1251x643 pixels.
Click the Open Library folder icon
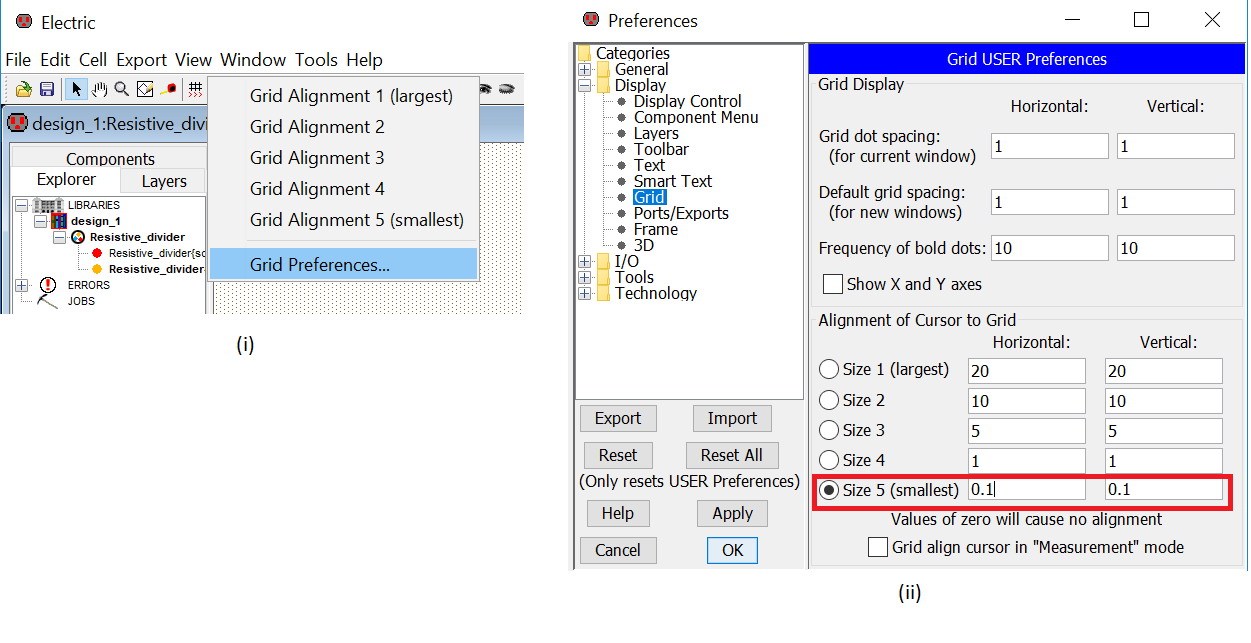click(23, 89)
